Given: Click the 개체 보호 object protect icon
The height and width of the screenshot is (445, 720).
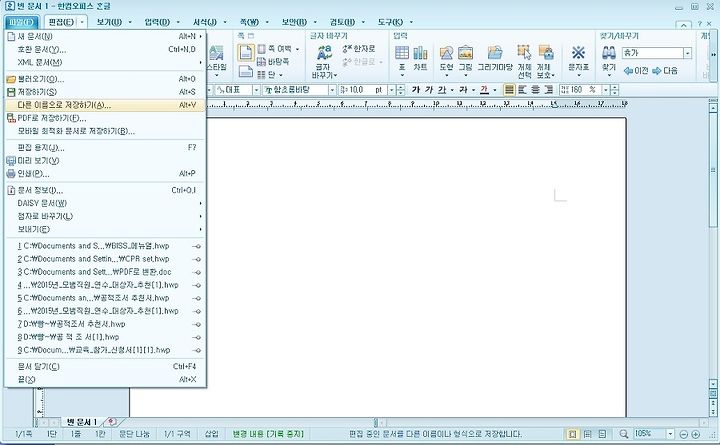Looking at the screenshot, I should [x=546, y=52].
